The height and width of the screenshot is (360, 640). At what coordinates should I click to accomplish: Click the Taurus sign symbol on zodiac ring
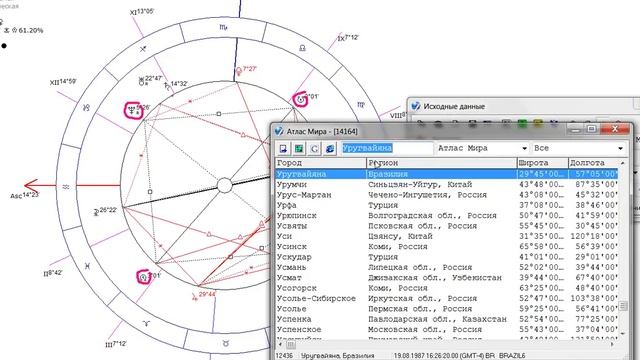pos(226,344)
